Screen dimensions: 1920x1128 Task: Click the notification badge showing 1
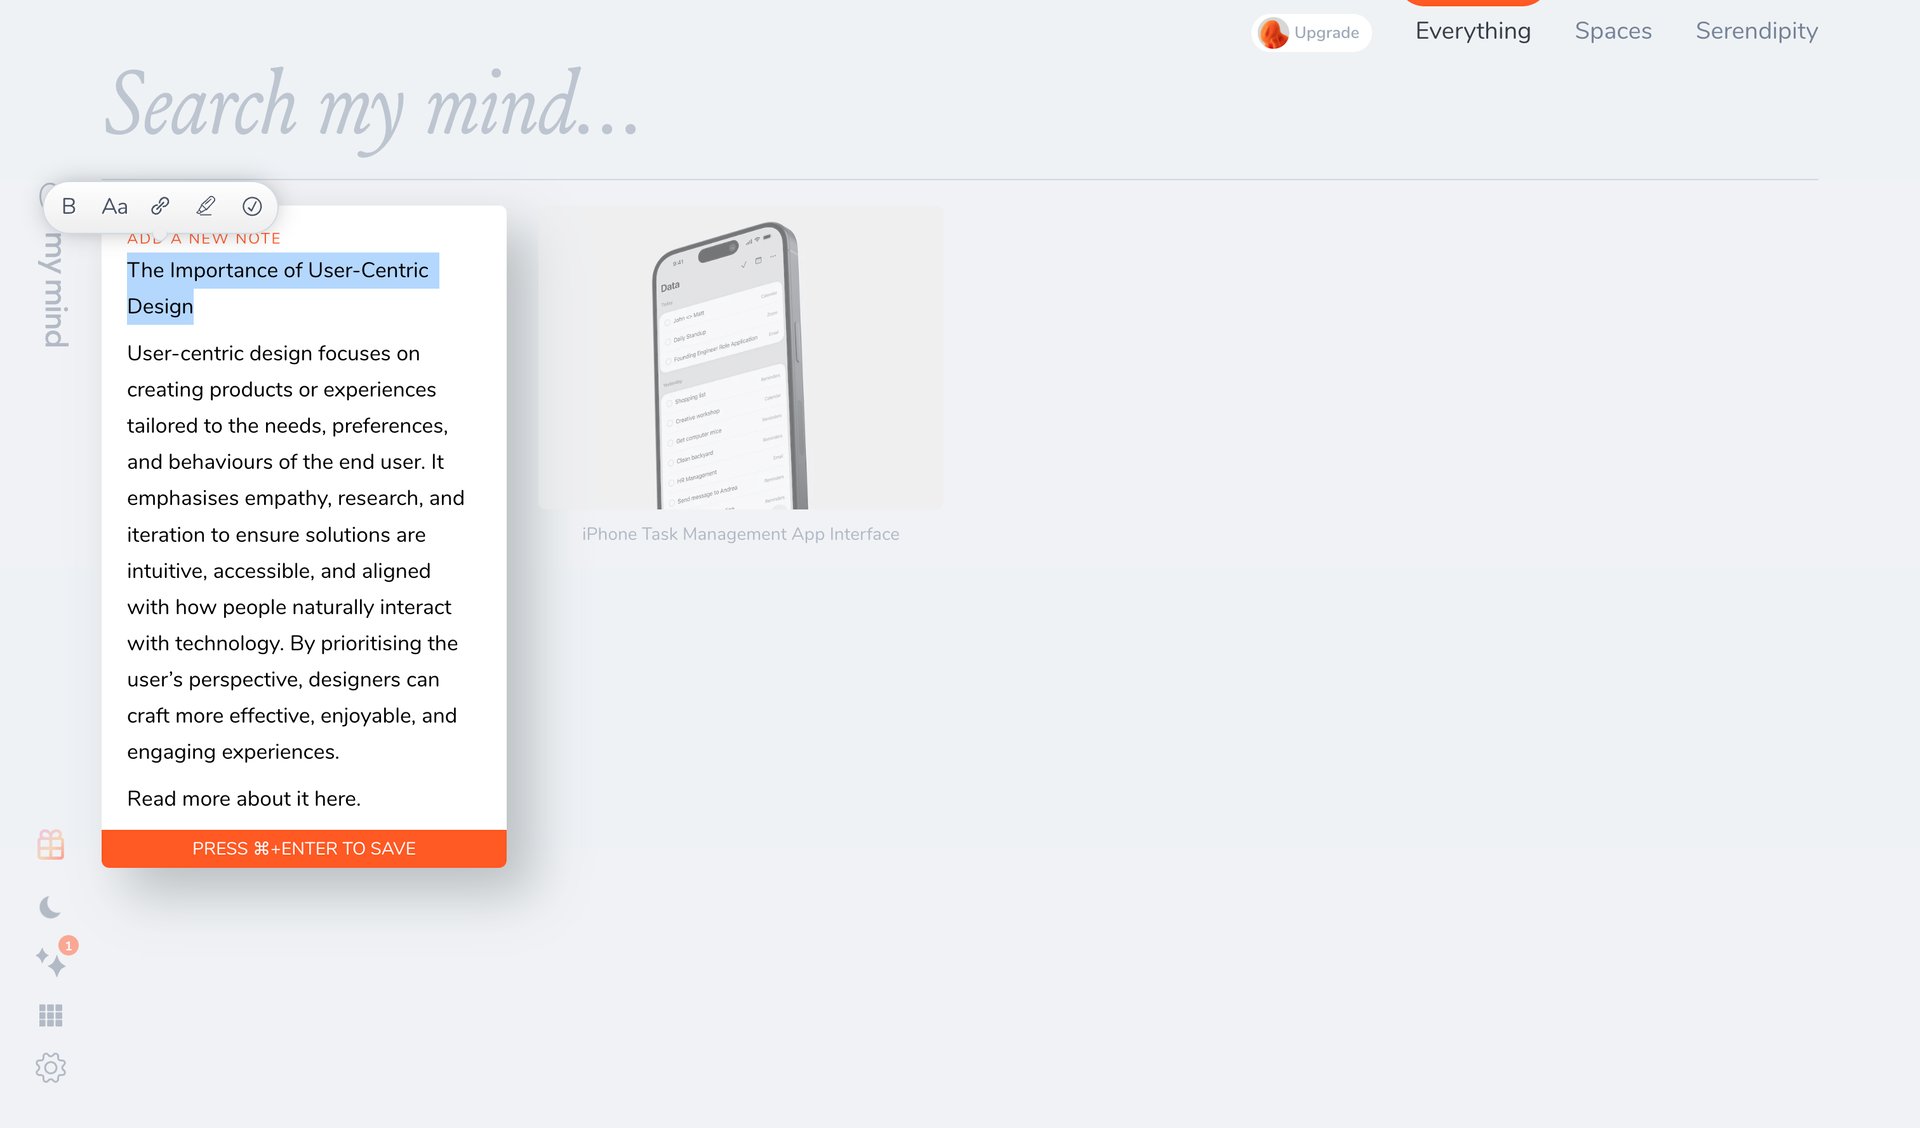click(66, 943)
